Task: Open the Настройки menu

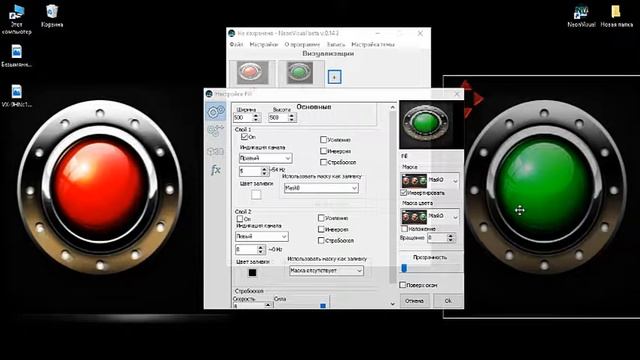Action: point(264,44)
